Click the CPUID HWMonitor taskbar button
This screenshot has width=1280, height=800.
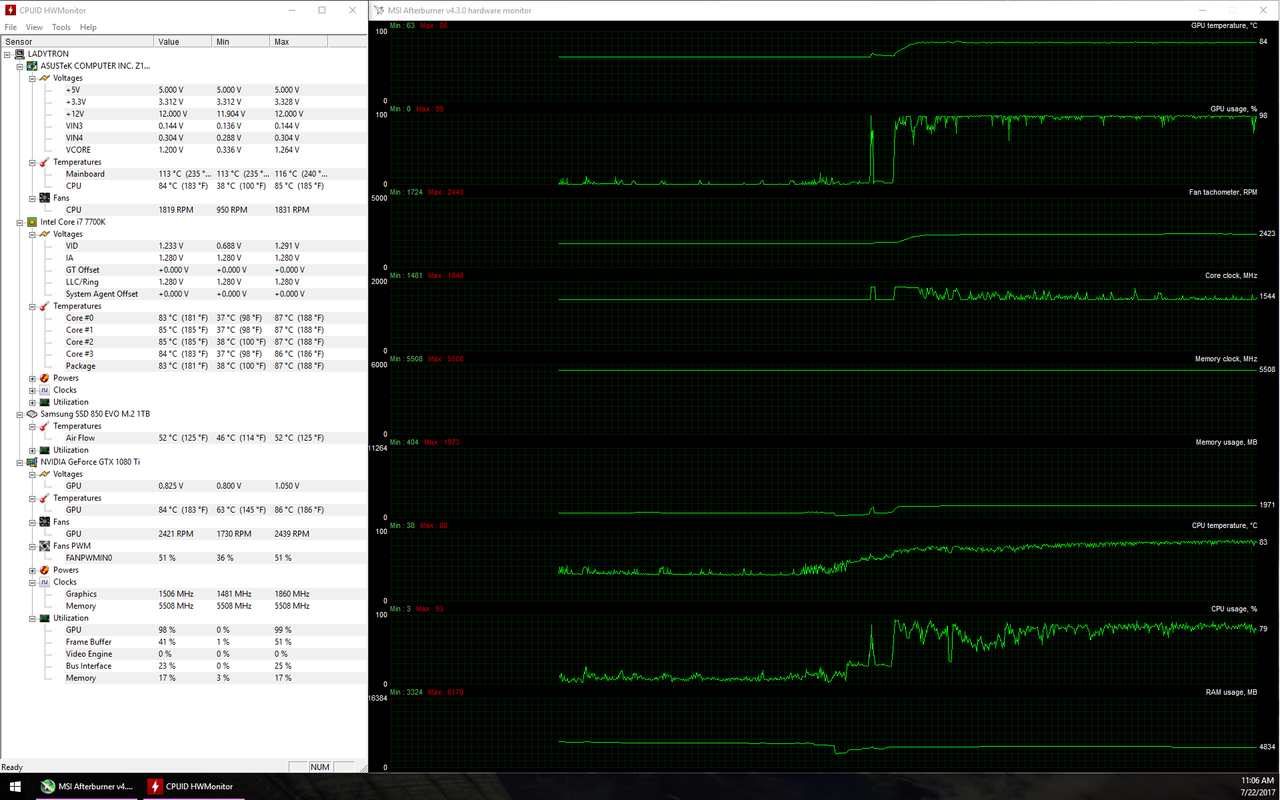(x=192, y=786)
